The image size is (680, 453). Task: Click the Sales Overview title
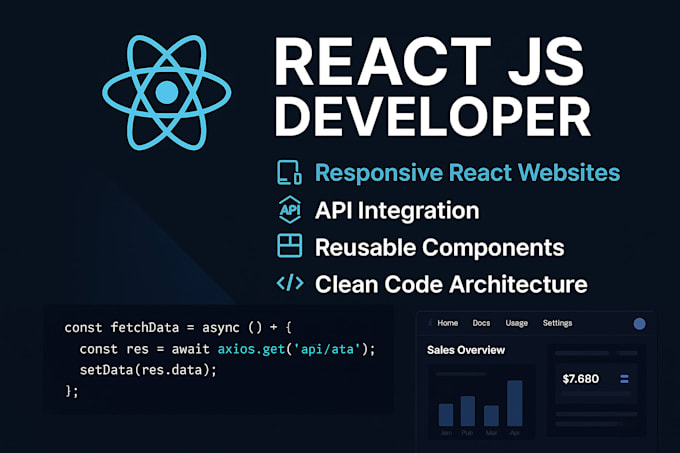coord(466,350)
